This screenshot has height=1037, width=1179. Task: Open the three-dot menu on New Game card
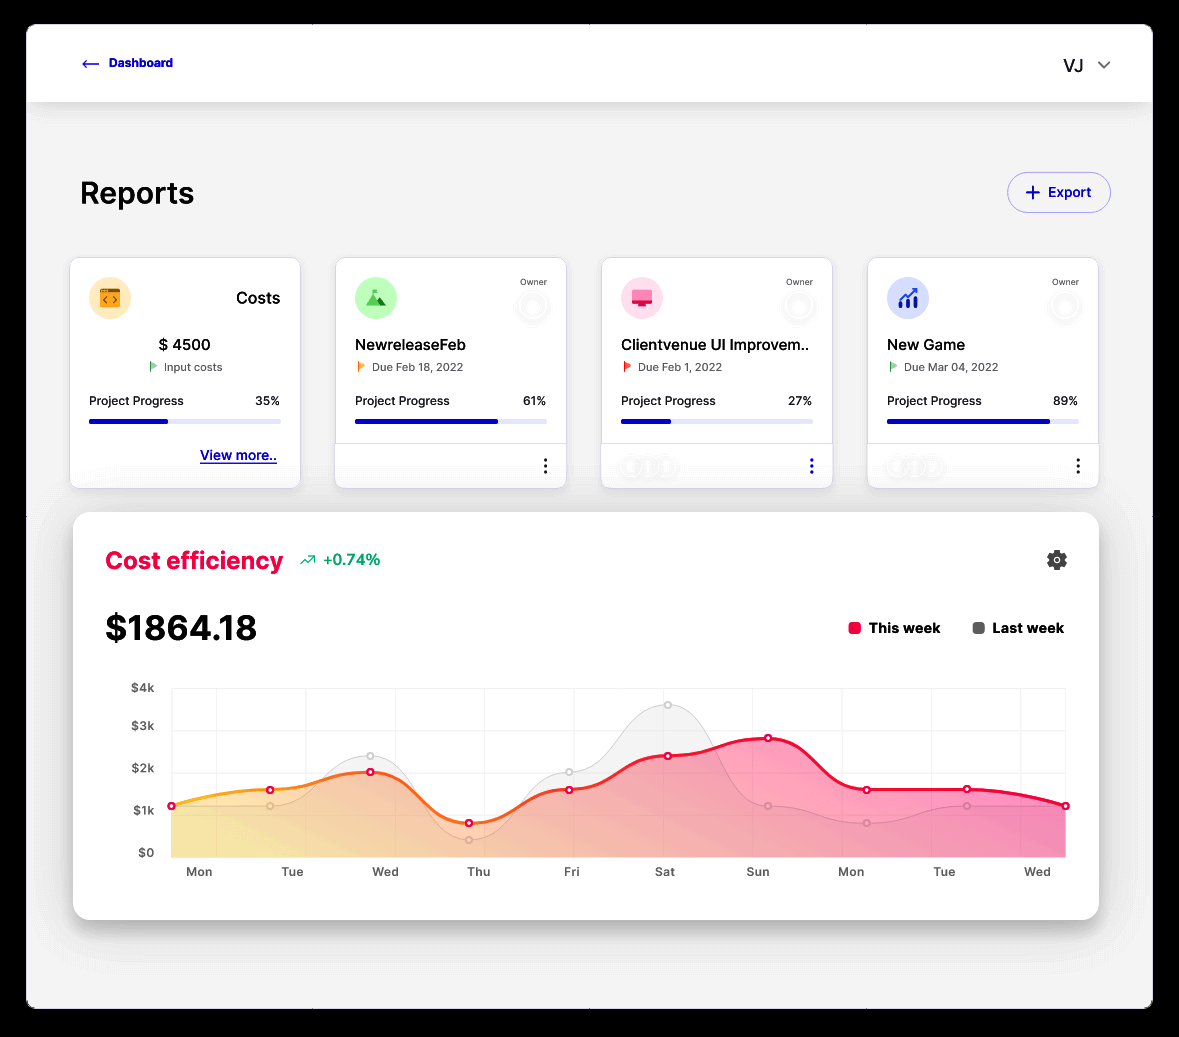point(1077,466)
